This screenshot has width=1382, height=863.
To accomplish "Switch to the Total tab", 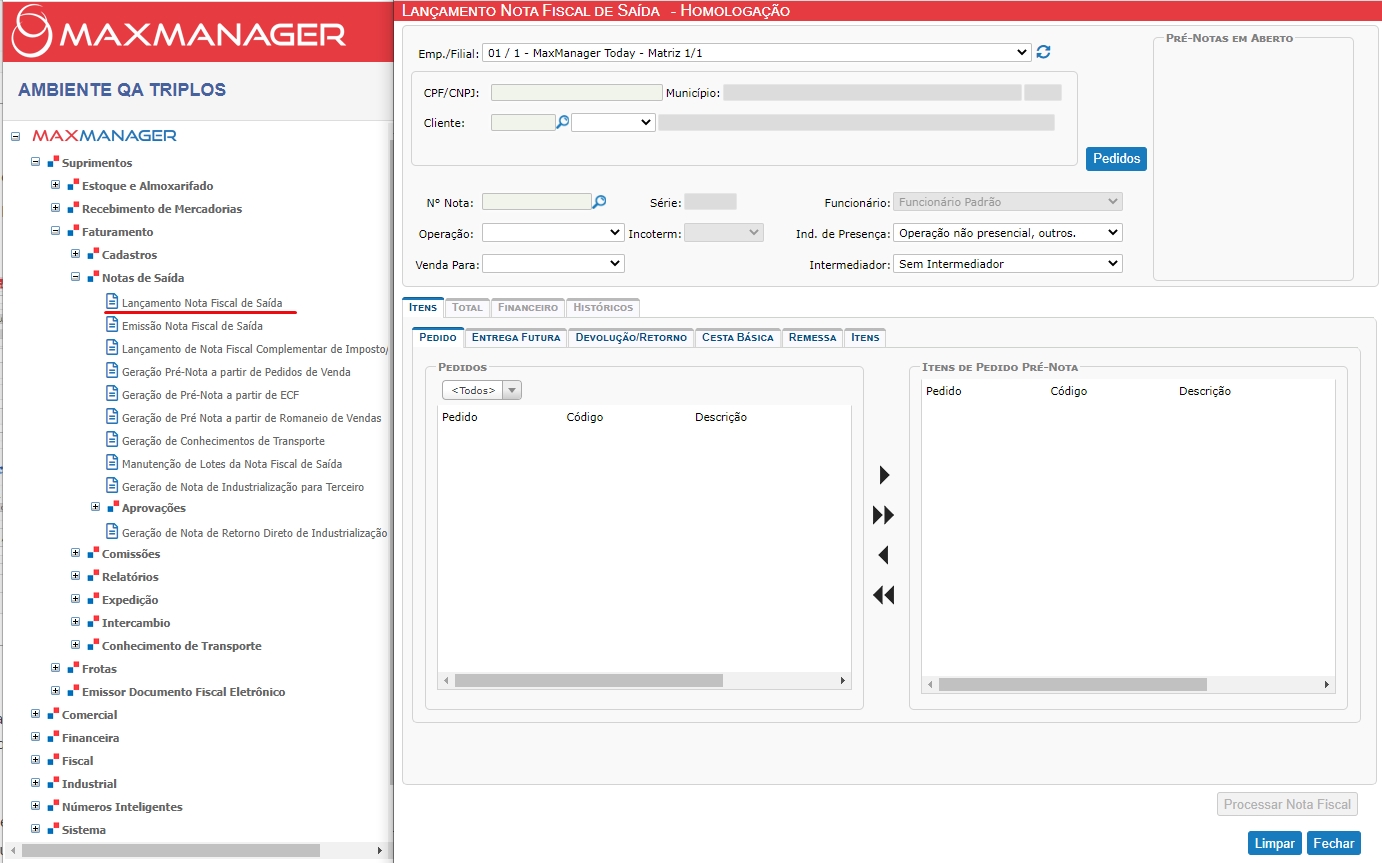I will 467,307.
